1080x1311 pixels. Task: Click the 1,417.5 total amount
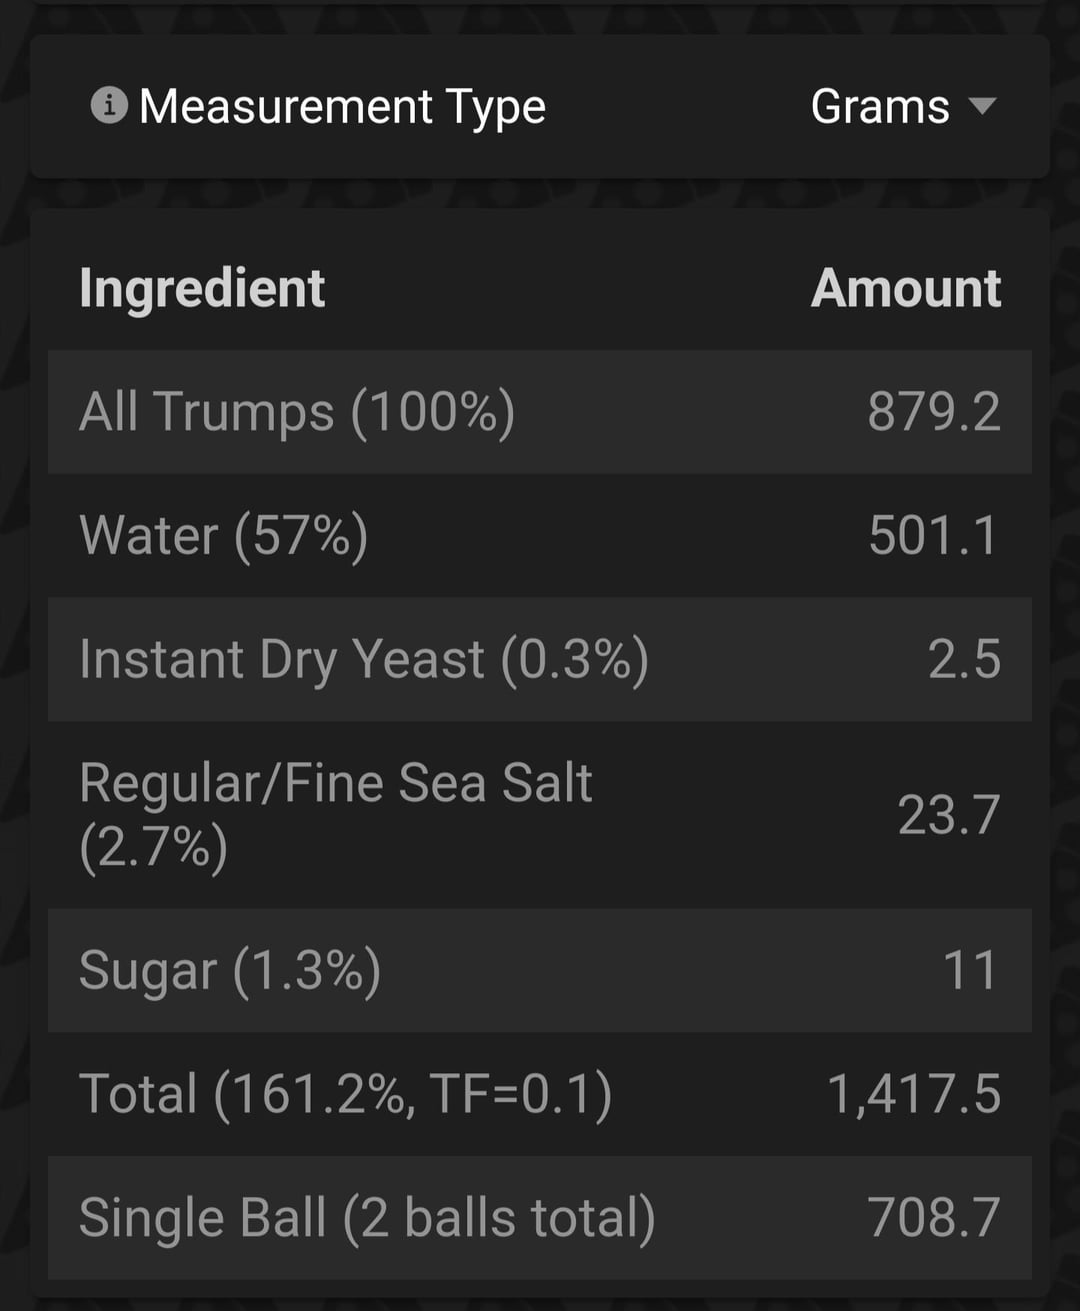click(x=914, y=1093)
